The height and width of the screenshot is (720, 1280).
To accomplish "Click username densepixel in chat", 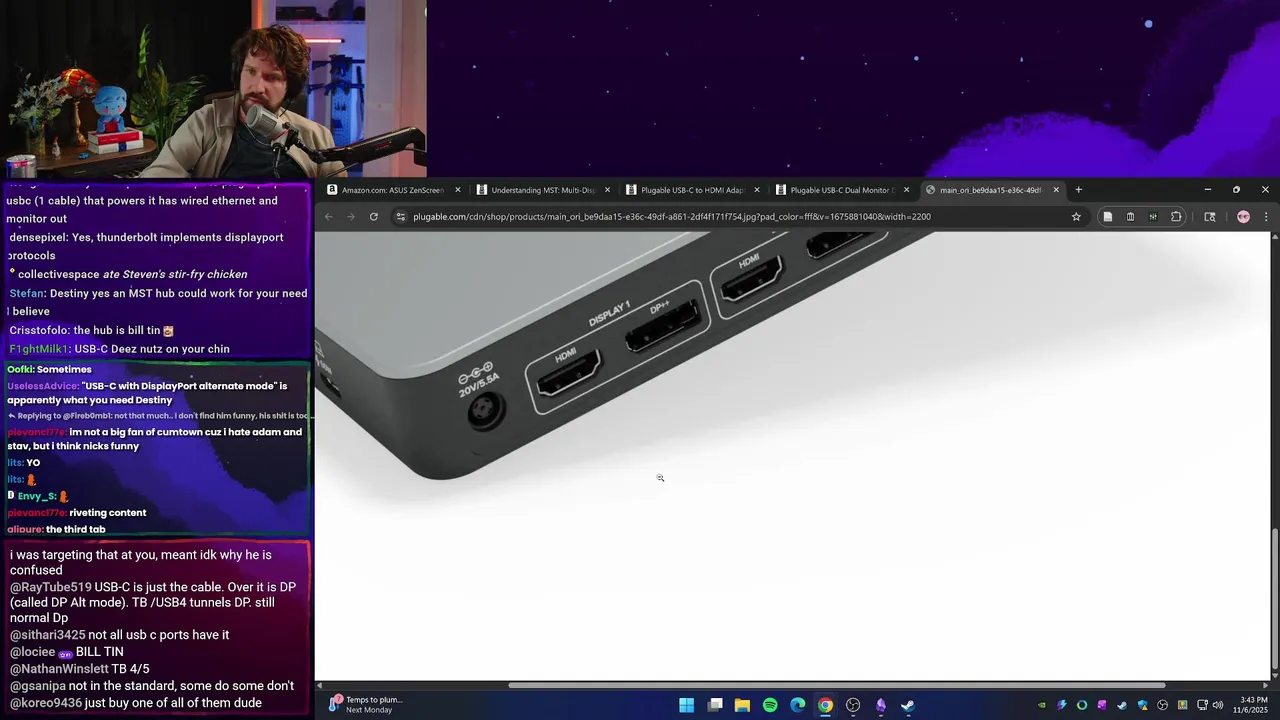I will (37, 238).
